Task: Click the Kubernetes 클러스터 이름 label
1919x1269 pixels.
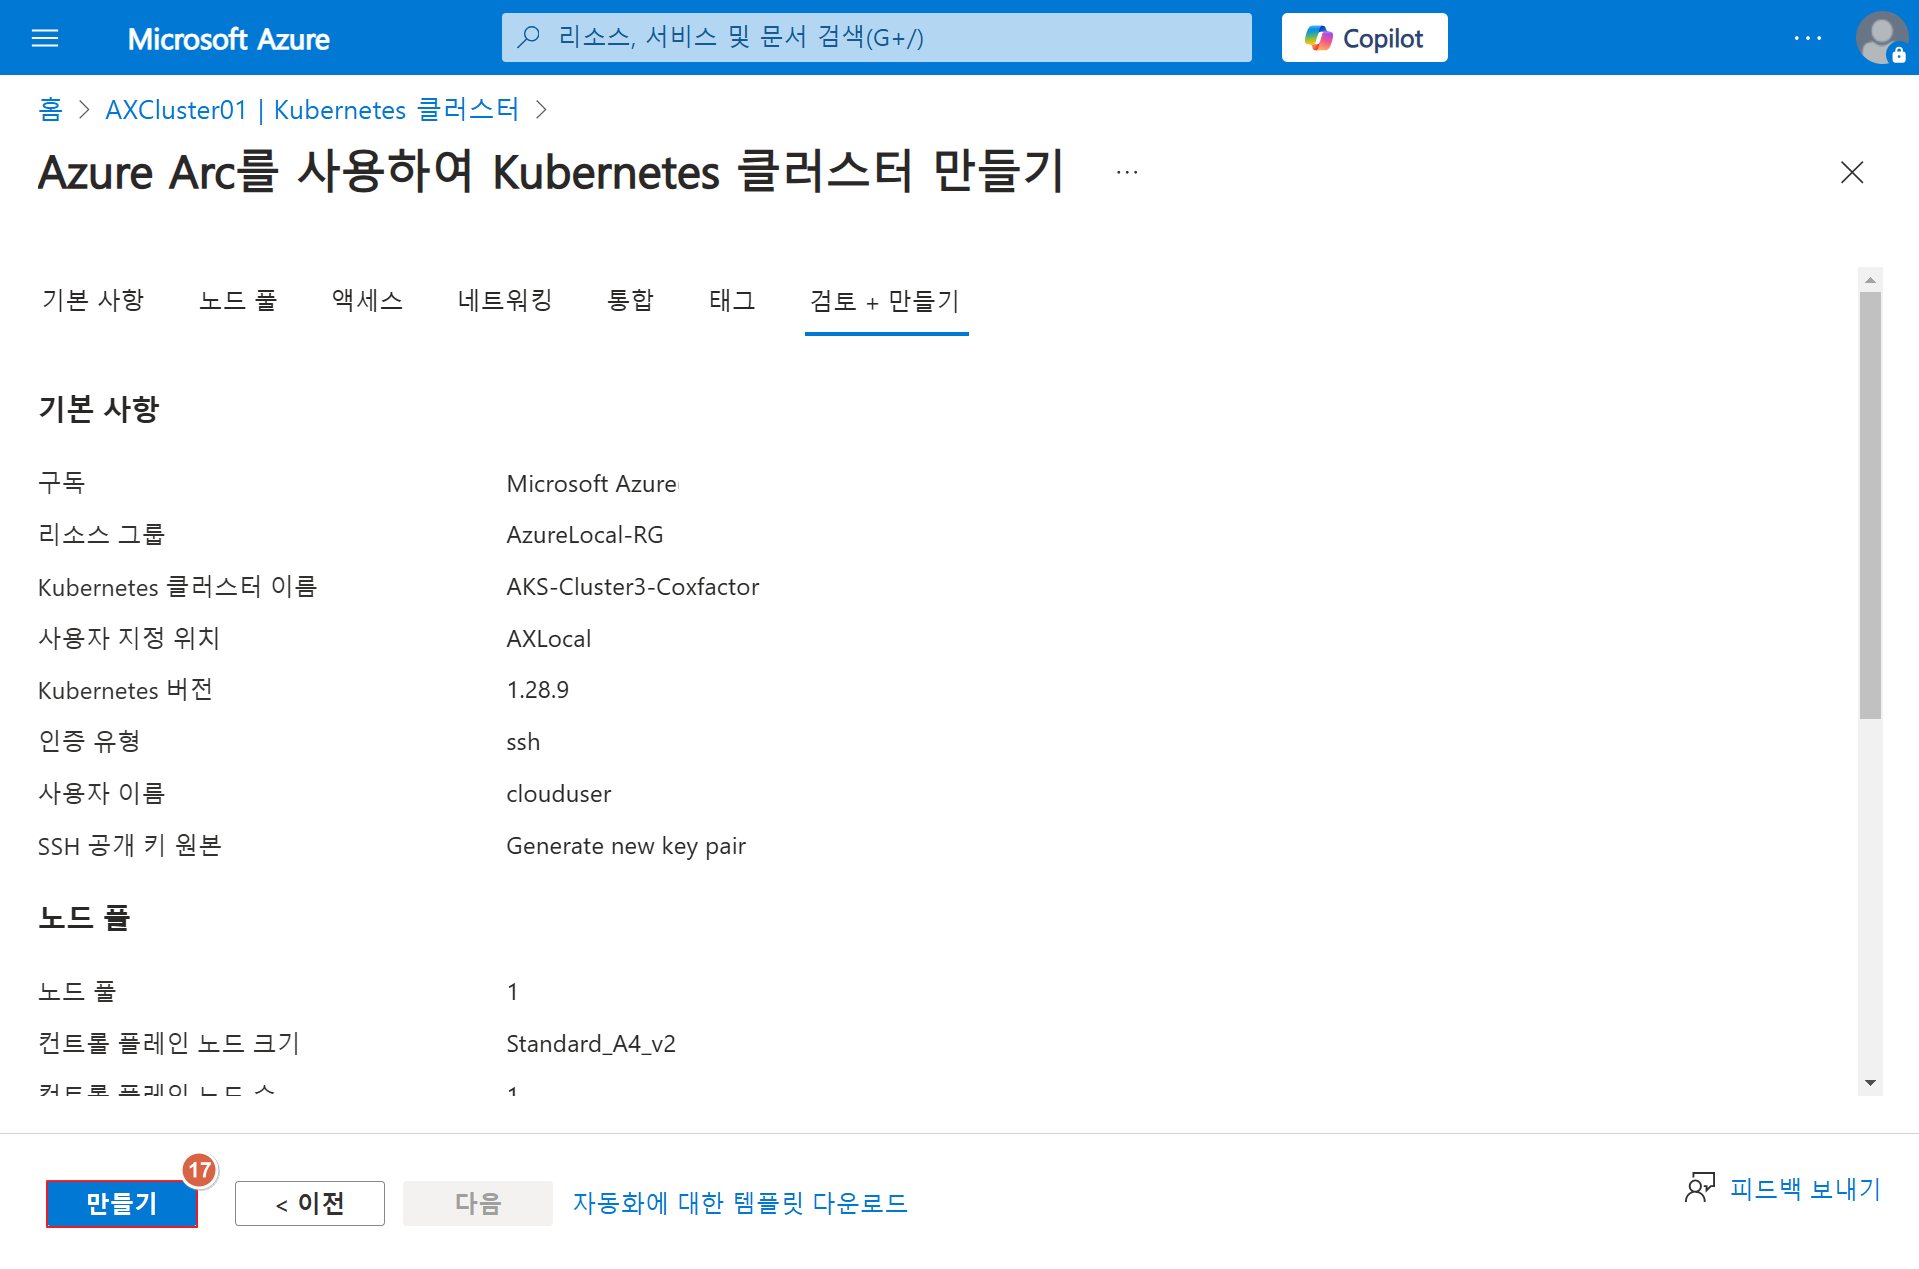Action: click(x=177, y=587)
